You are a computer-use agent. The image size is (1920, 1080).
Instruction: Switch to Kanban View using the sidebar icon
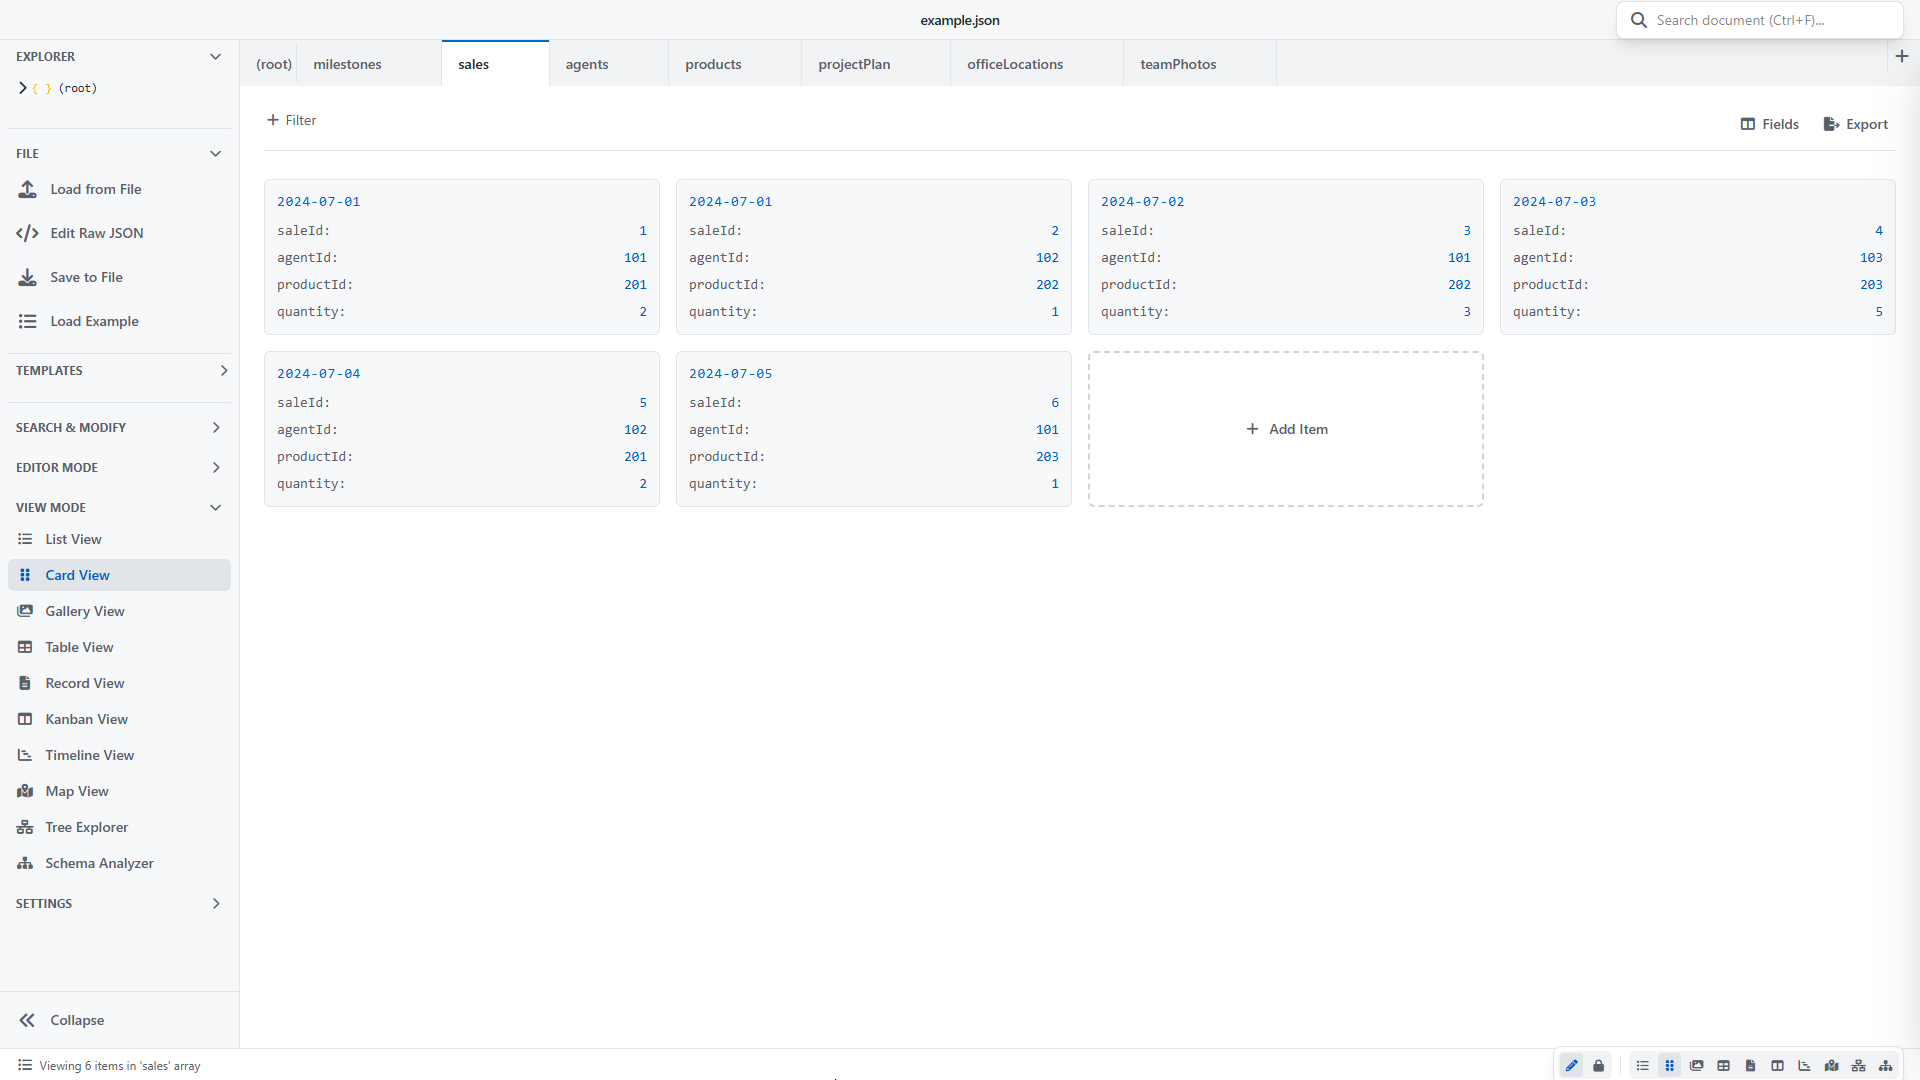[x=24, y=719]
